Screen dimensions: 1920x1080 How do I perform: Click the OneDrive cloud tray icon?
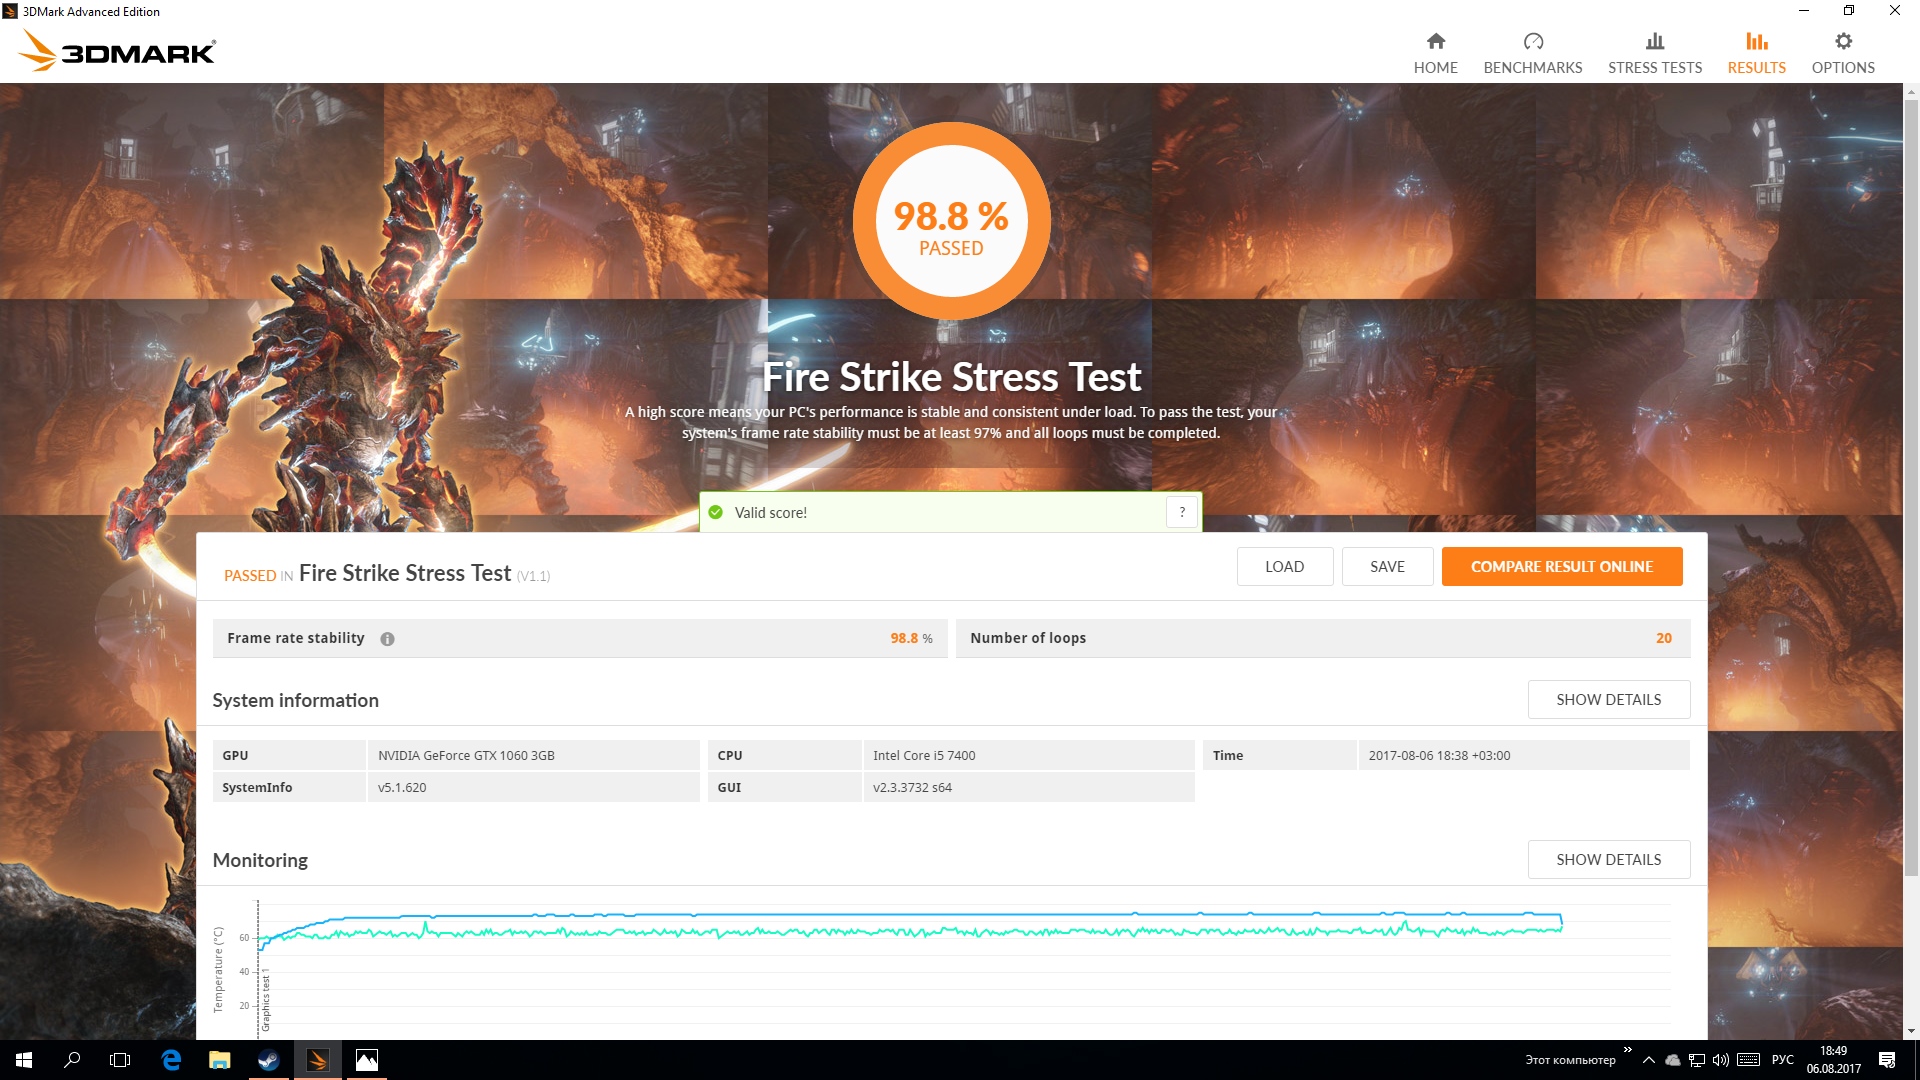coord(1672,1060)
